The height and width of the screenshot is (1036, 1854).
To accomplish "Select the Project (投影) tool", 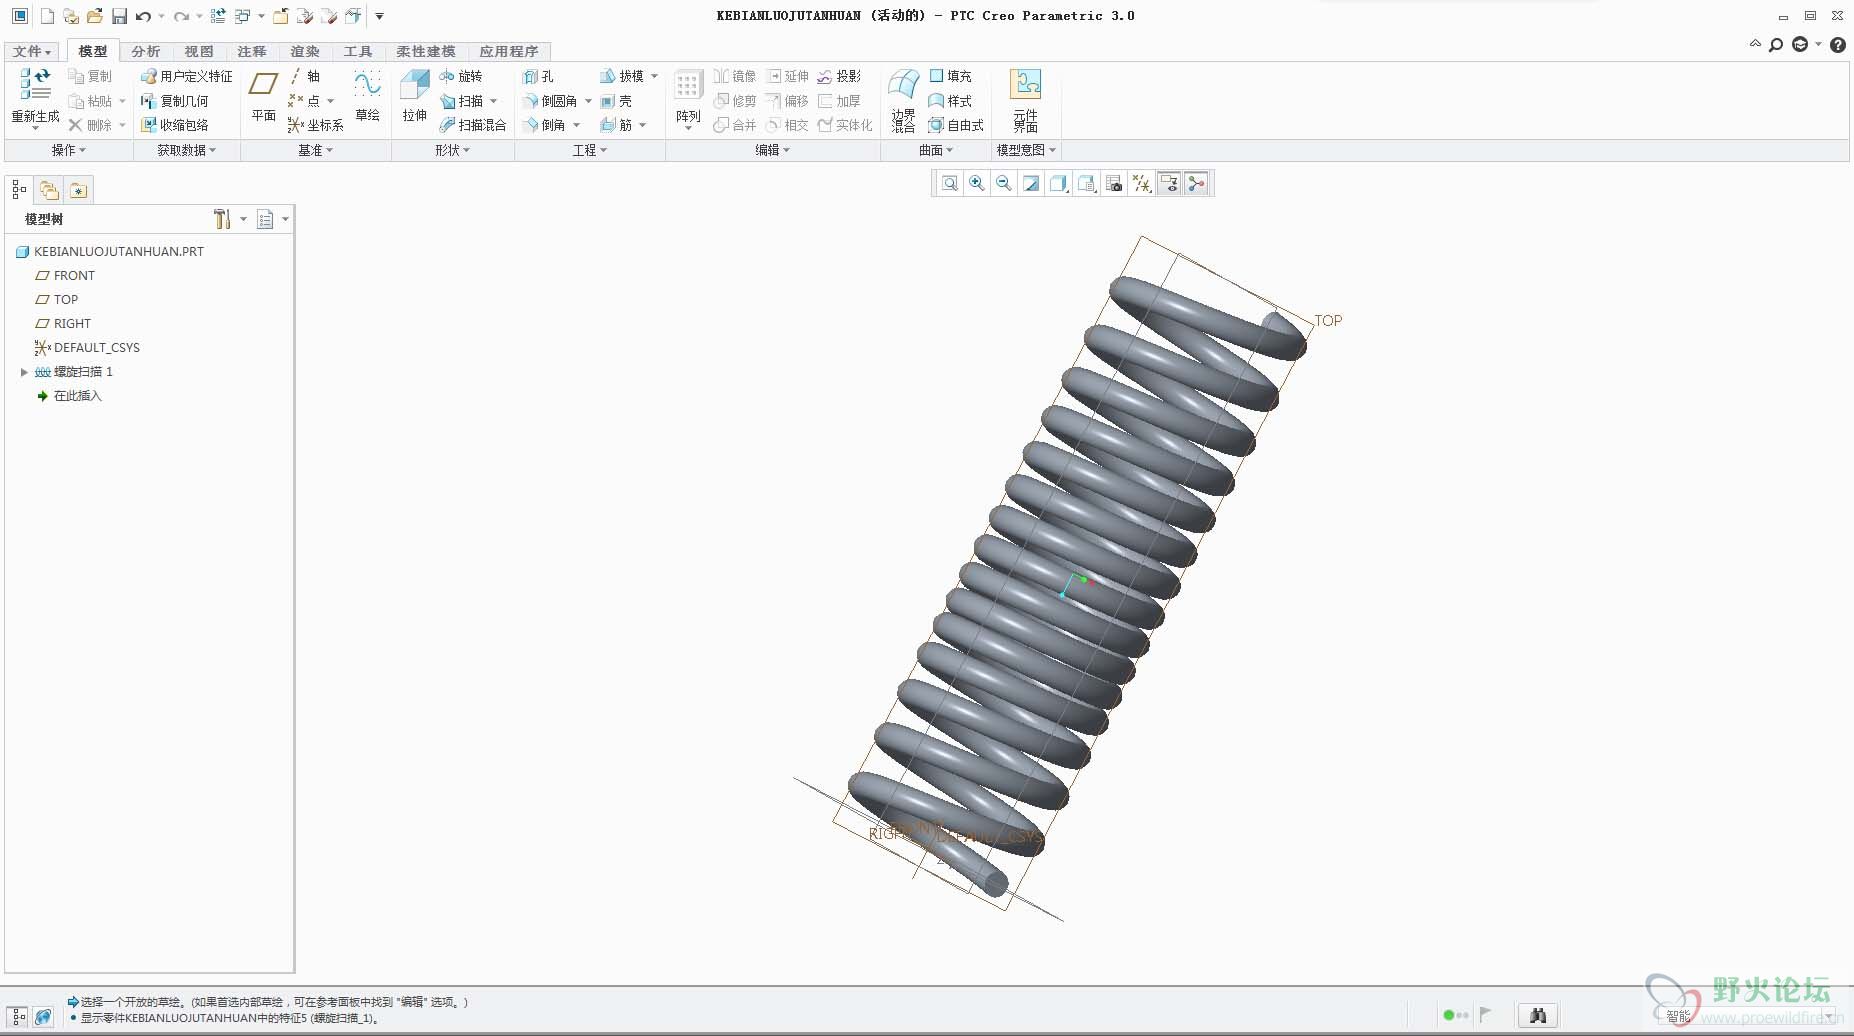I will pyautogui.click(x=839, y=76).
